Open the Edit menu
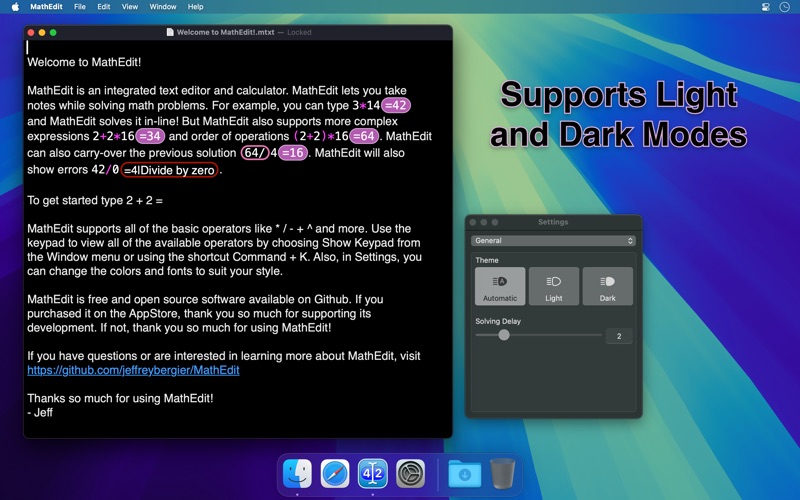800x500 pixels. pyautogui.click(x=104, y=7)
